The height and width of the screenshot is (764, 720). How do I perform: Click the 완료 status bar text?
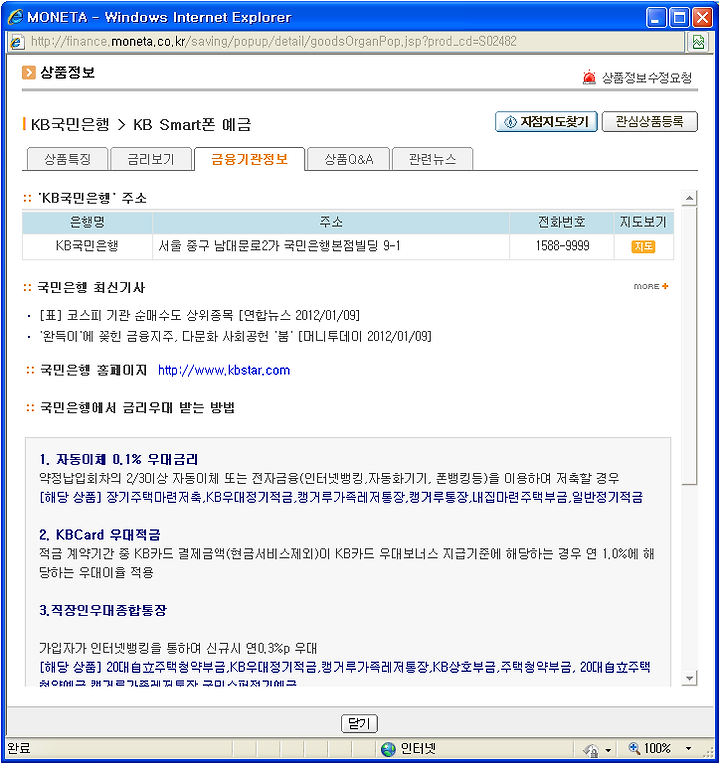19,748
